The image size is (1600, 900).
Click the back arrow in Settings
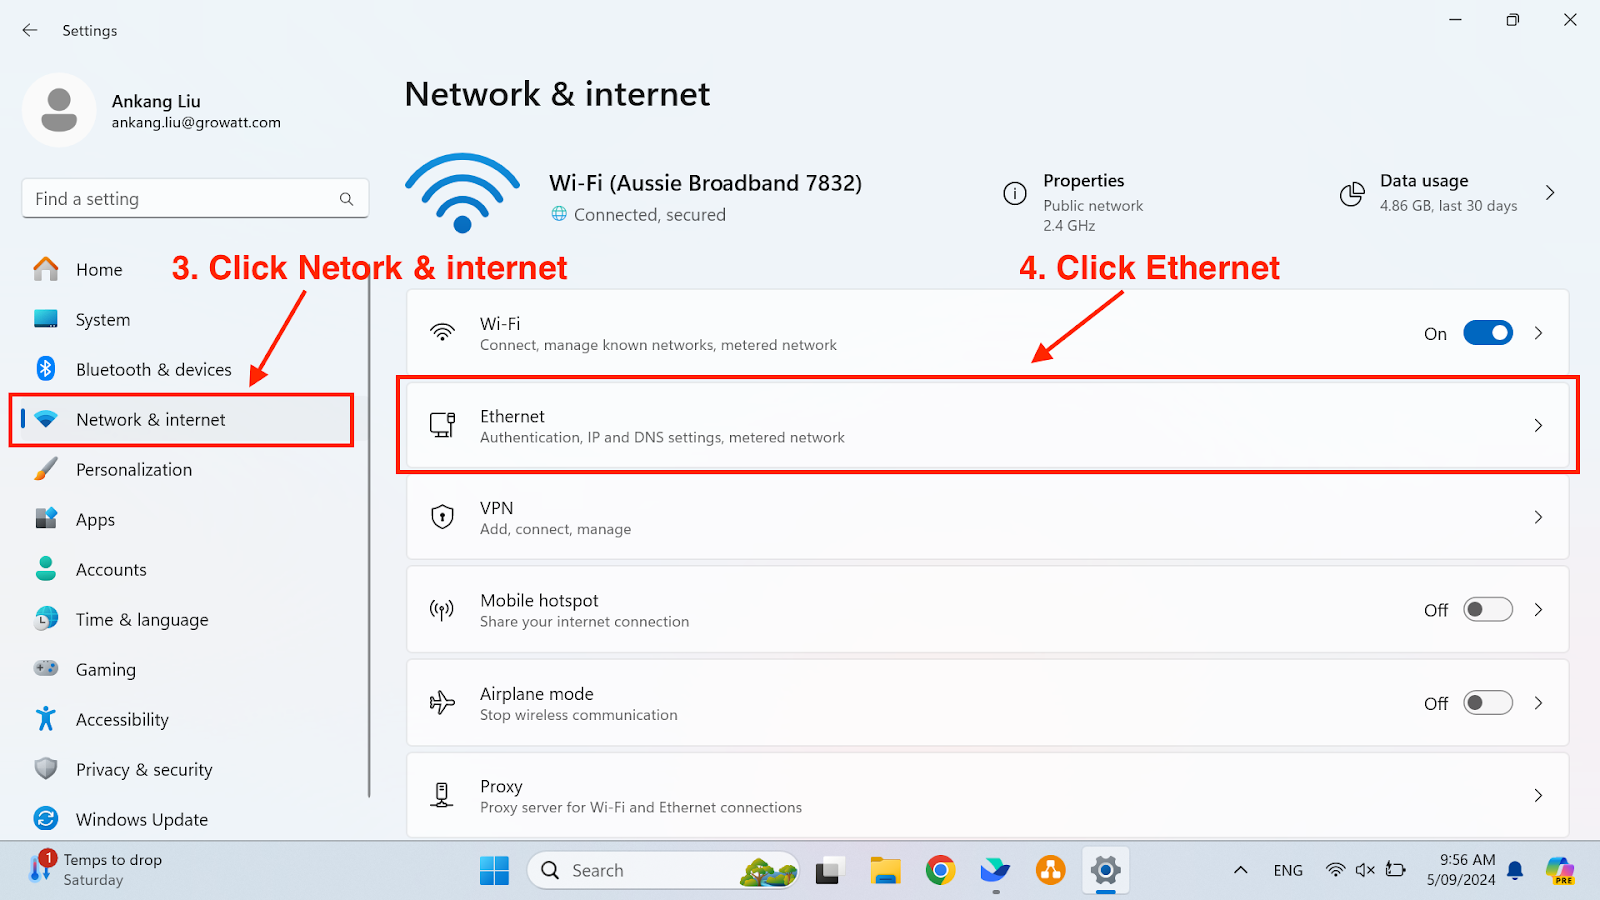30,30
